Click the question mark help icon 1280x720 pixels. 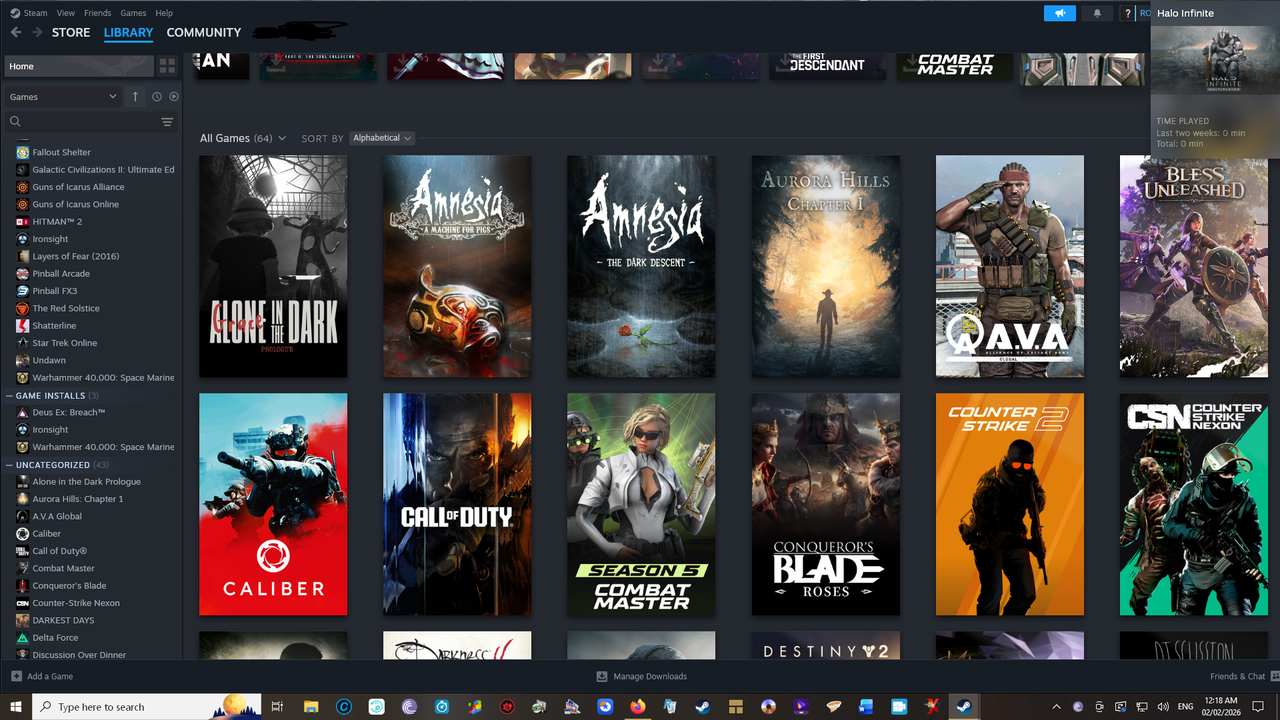pos(1128,13)
